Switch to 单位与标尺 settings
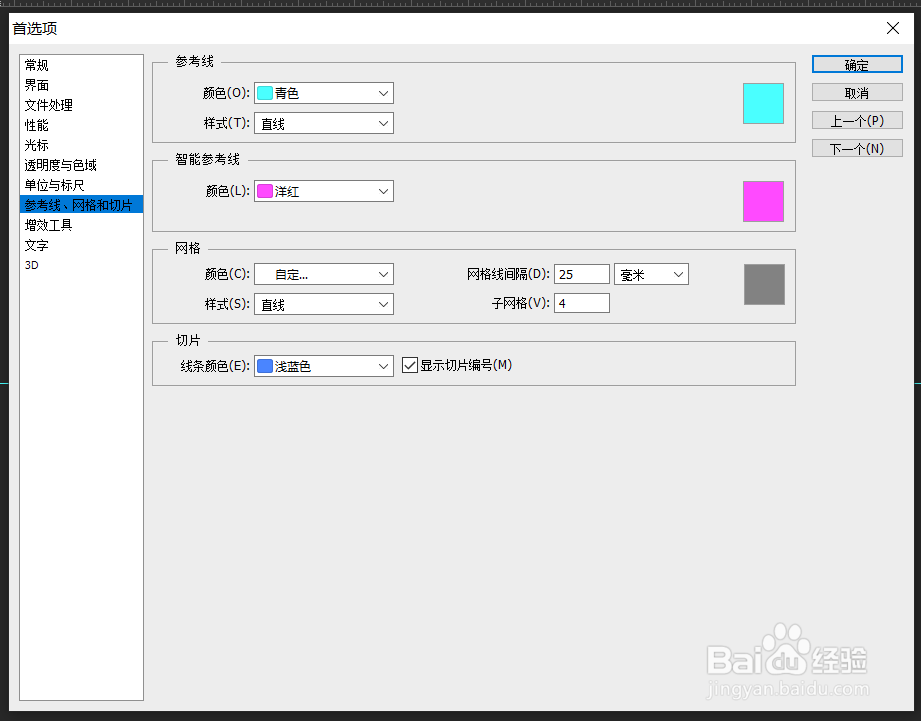This screenshot has height=721, width=921. 81,185
